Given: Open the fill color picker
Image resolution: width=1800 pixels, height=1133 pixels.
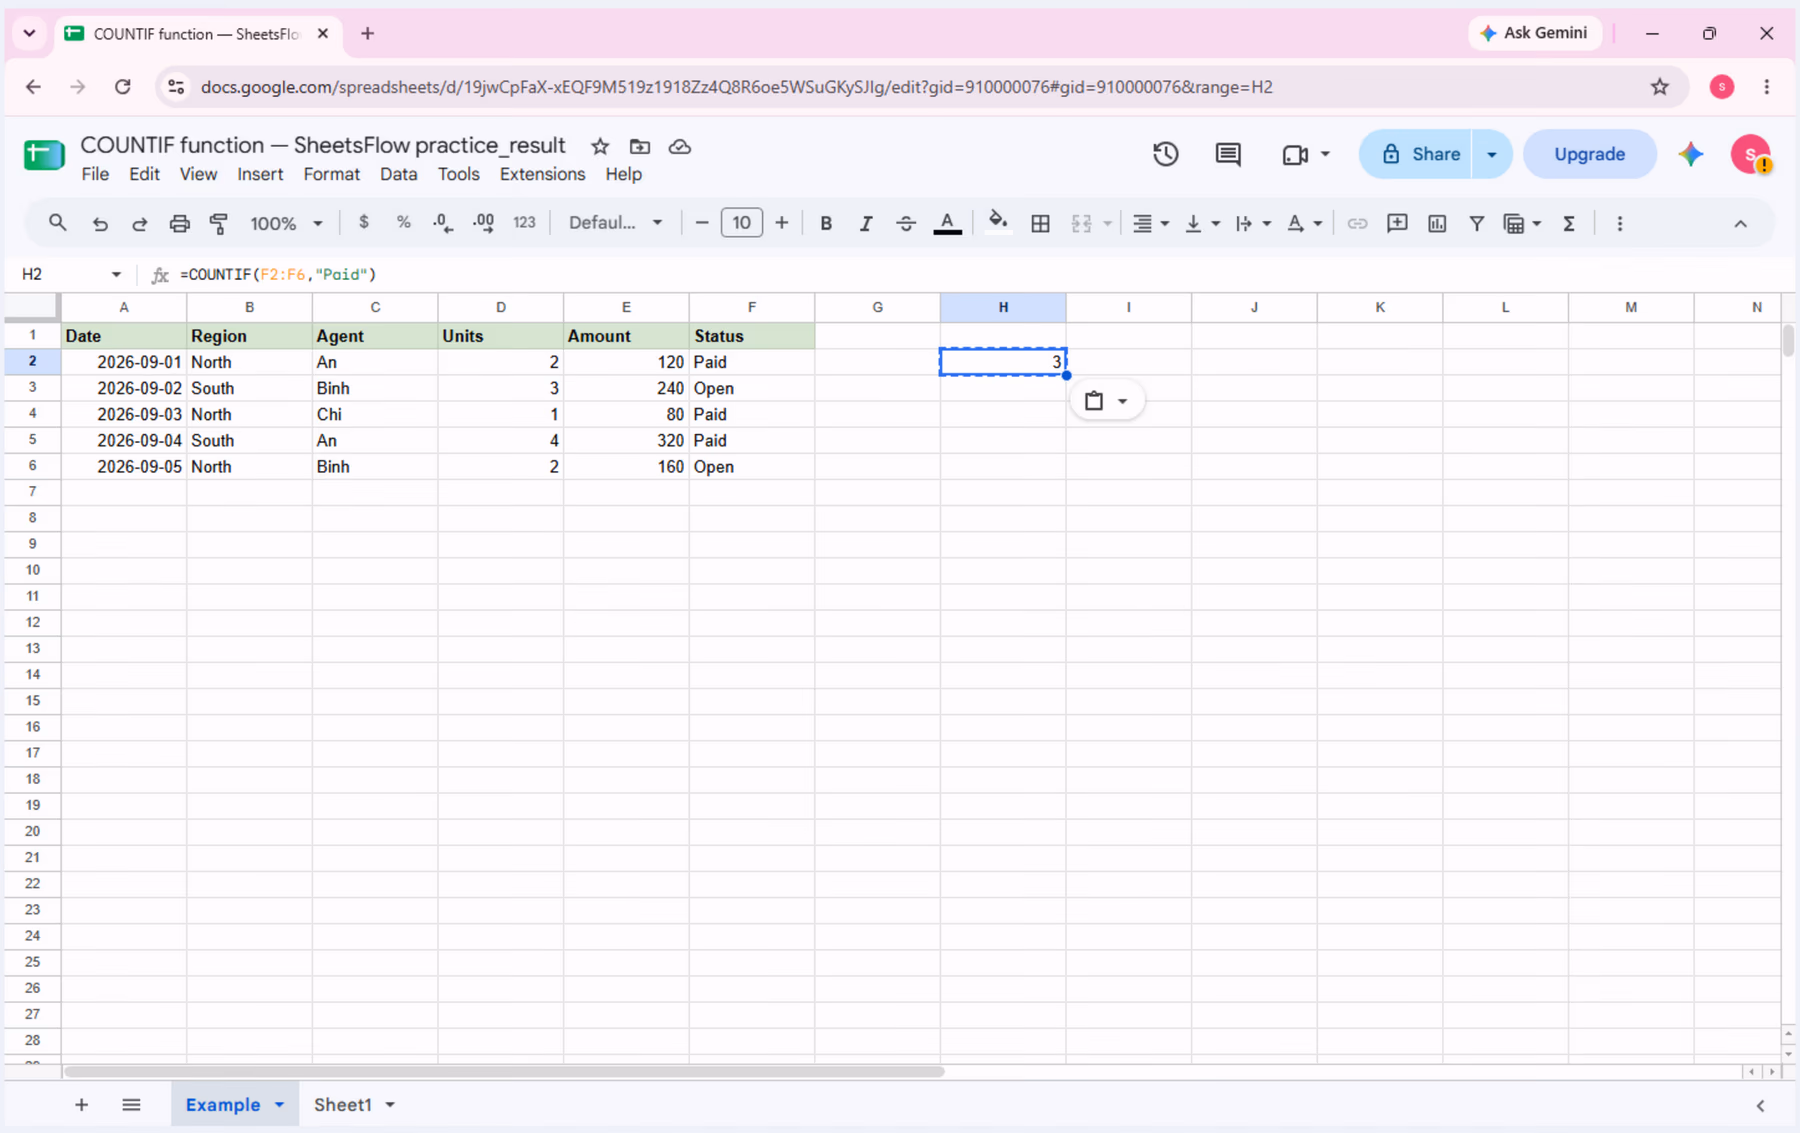Looking at the screenshot, I should tap(997, 222).
